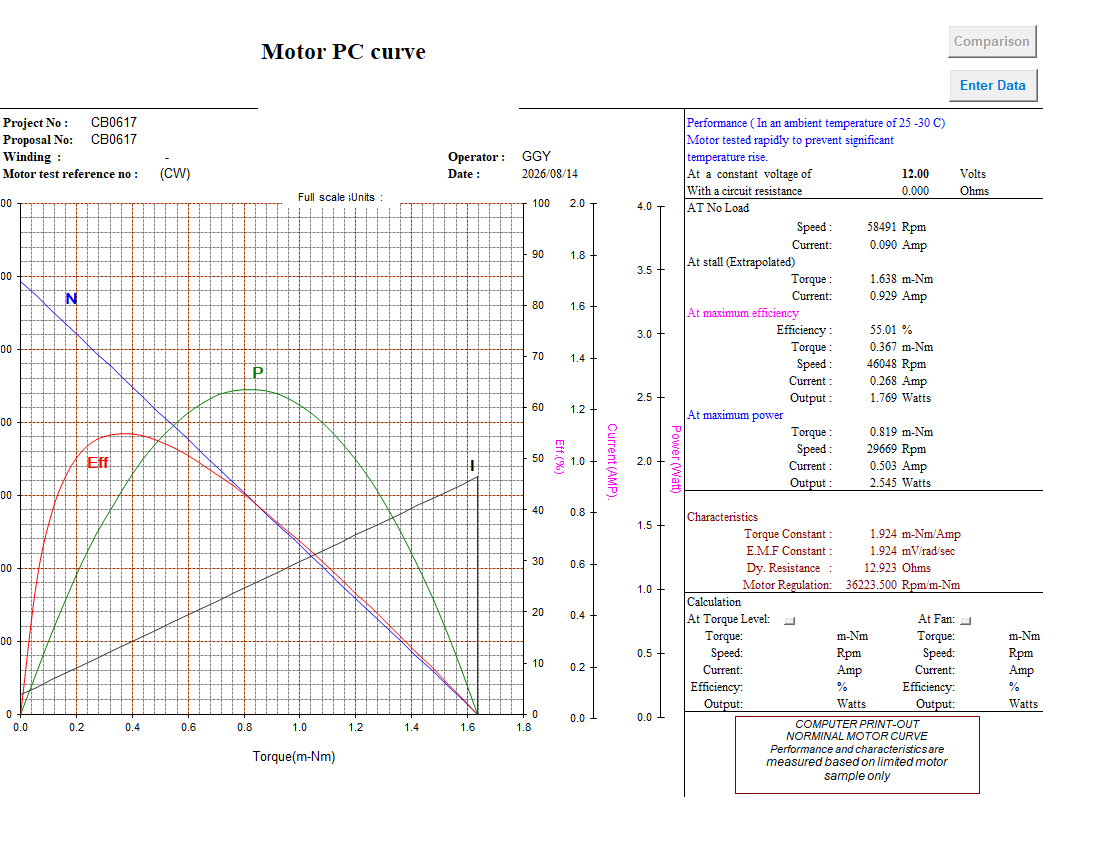Toggle the At Torque Level checkbox
This screenshot has height=848, width=1107.
789,621
